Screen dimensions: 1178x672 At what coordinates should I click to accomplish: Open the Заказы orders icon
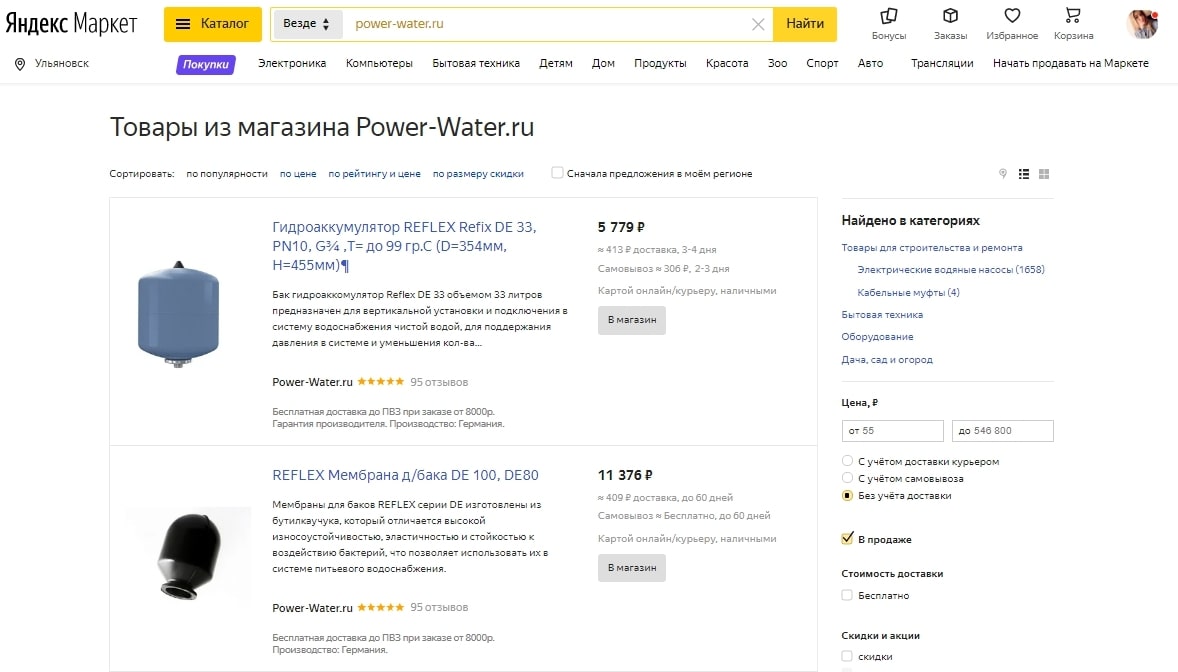click(950, 18)
